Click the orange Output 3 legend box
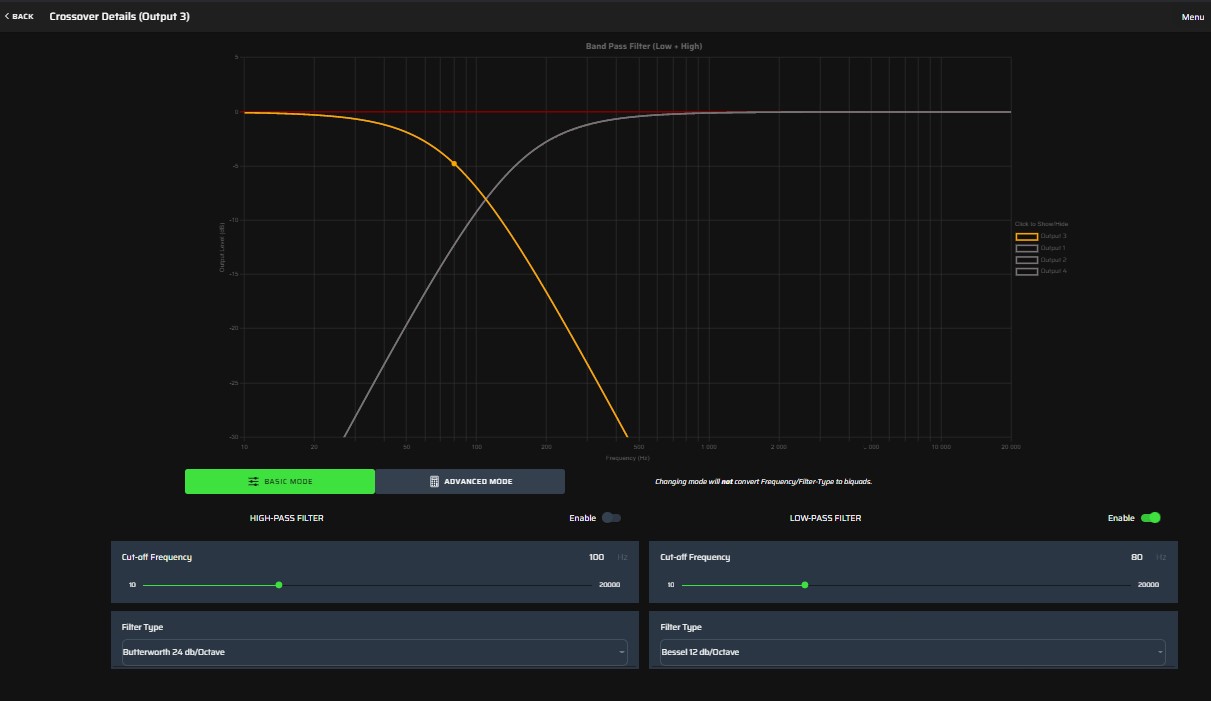 click(1026, 236)
